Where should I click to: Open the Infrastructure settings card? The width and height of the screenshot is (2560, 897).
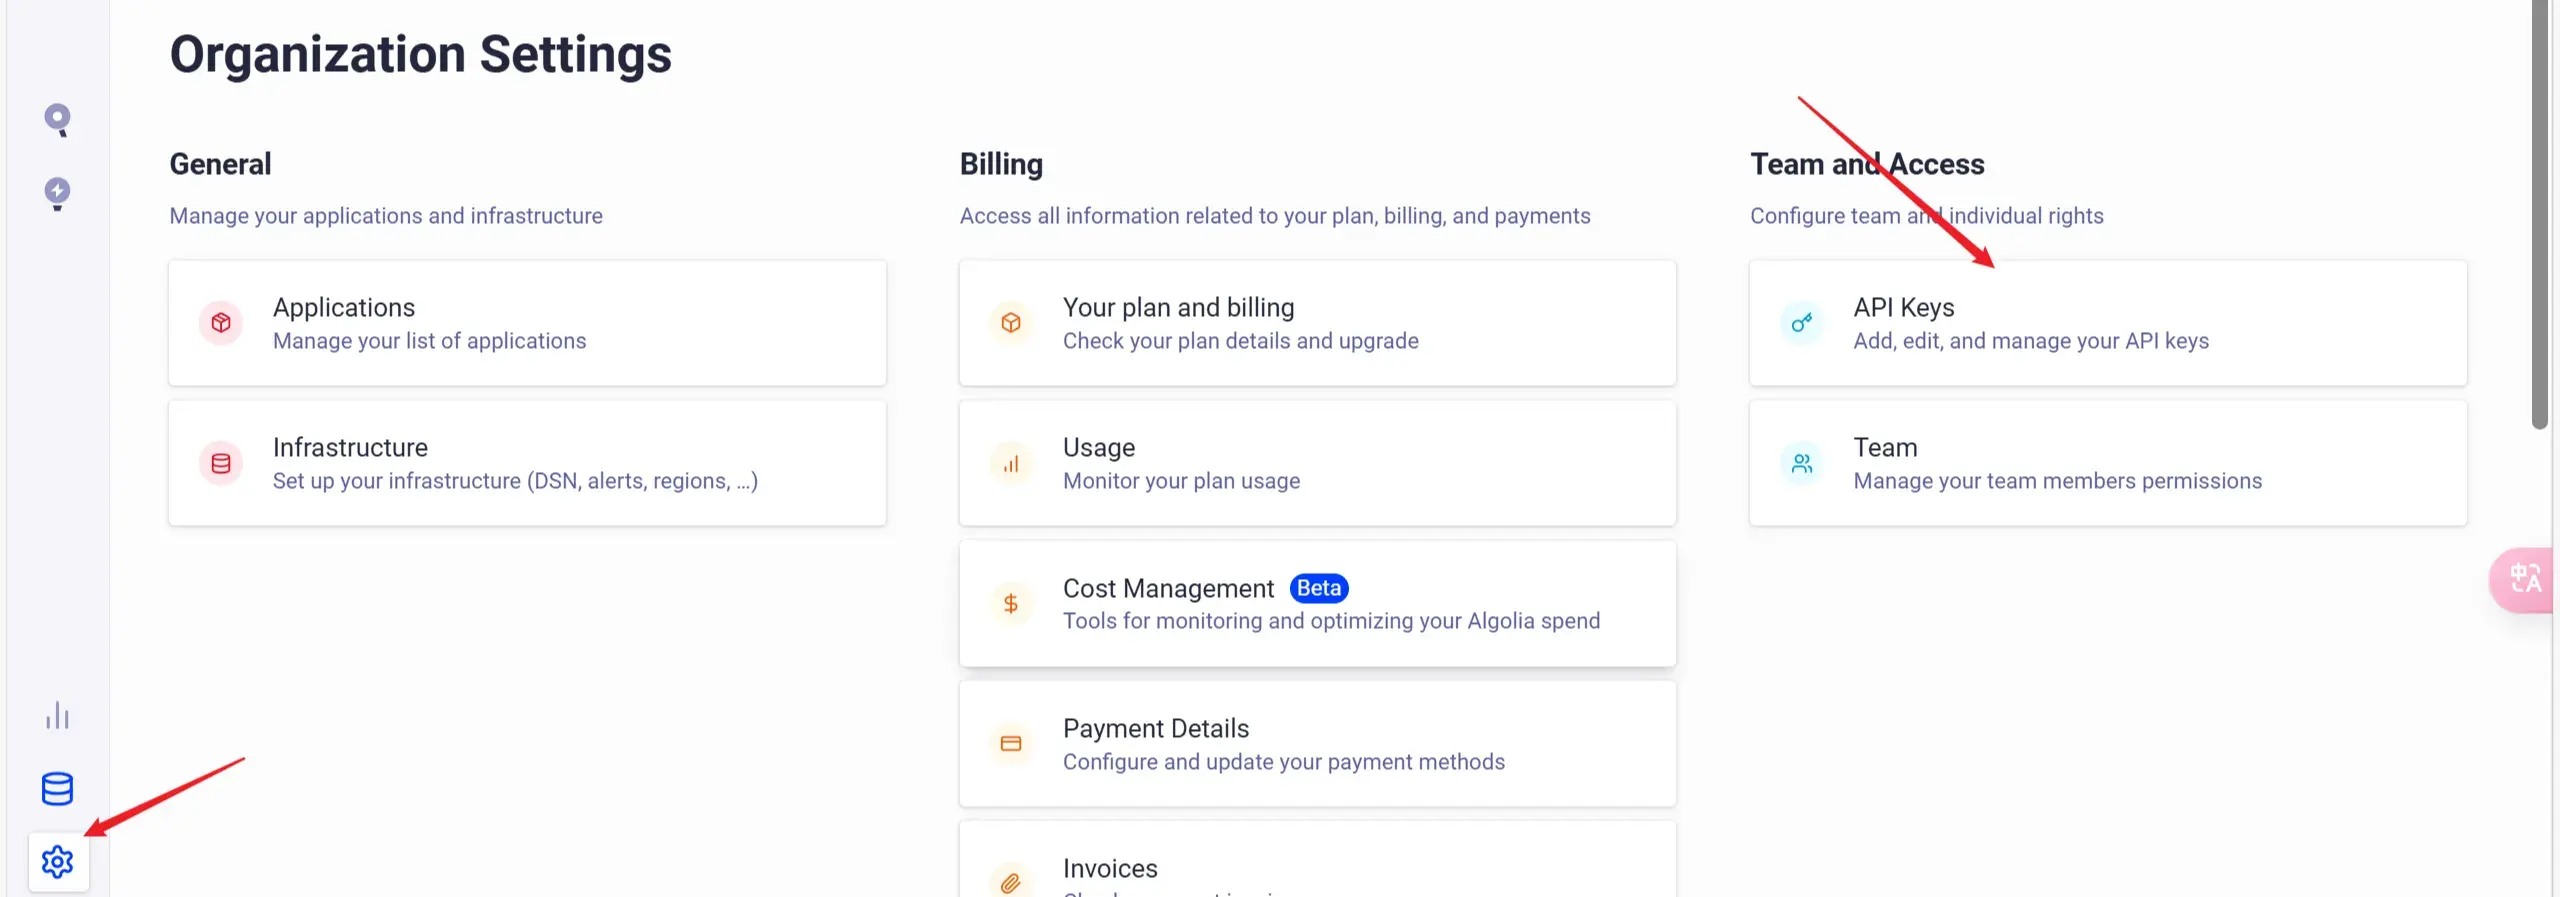[527, 463]
